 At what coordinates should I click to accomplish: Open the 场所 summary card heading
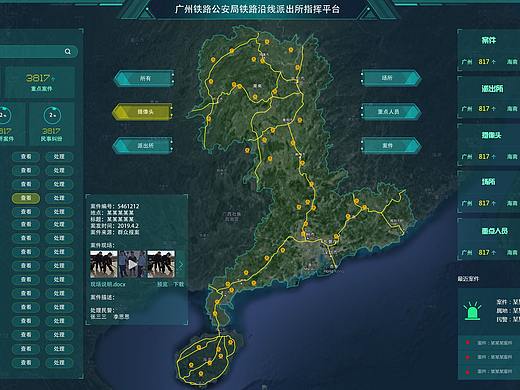[x=488, y=182]
